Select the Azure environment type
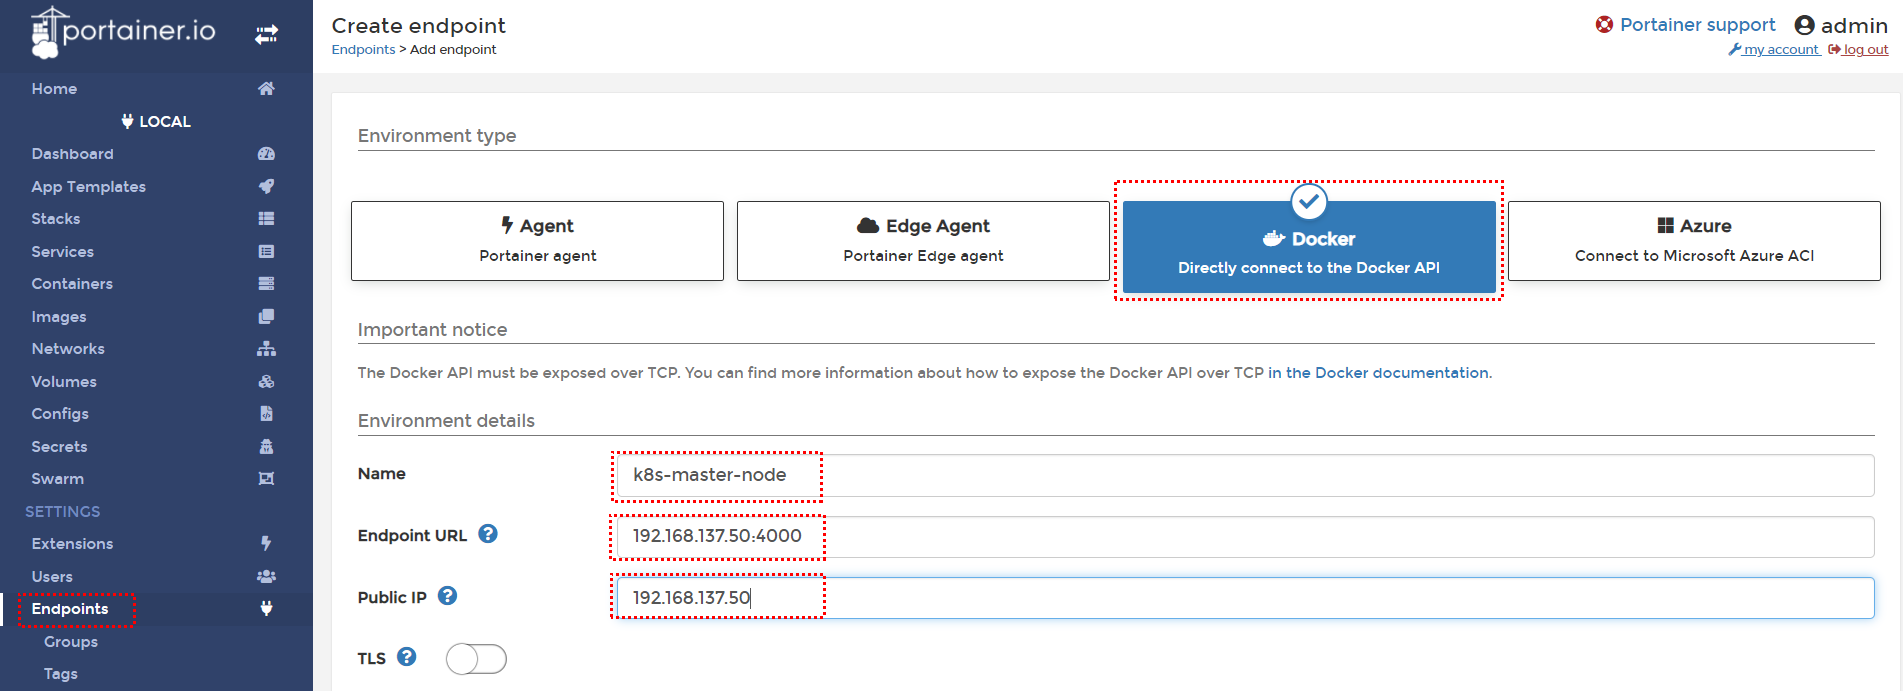 [1694, 241]
